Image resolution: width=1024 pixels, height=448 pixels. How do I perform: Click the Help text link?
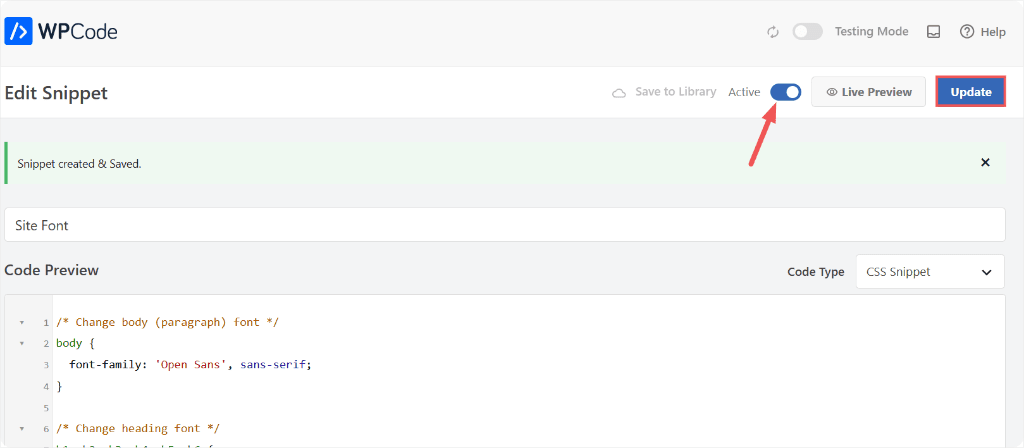point(993,31)
